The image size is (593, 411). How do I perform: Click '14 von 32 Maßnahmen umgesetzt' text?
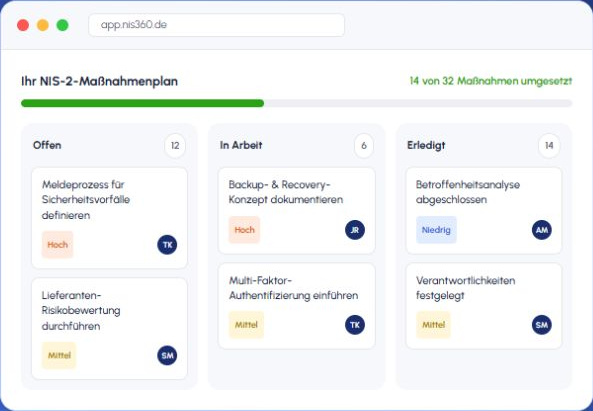click(x=491, y=81)
